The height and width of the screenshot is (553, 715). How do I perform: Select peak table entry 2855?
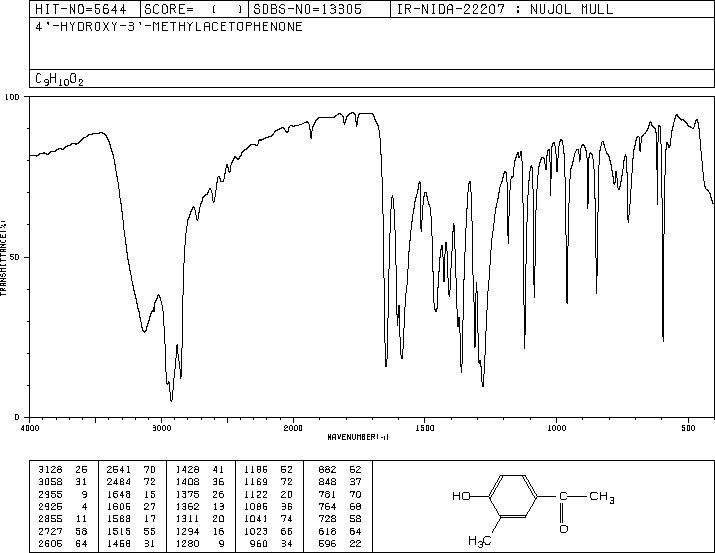(50, 519)
